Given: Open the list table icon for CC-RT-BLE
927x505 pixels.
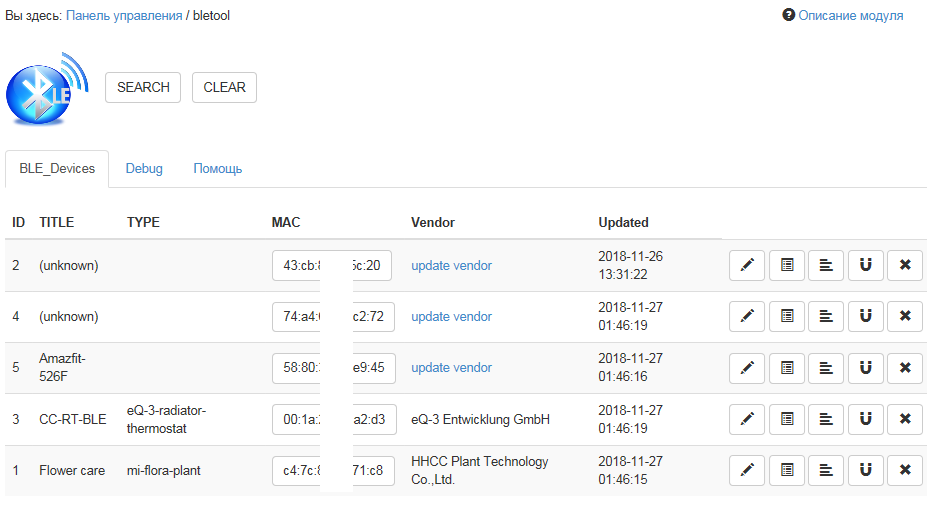Looking at the screenshot, I should click(x=787, y=419).
